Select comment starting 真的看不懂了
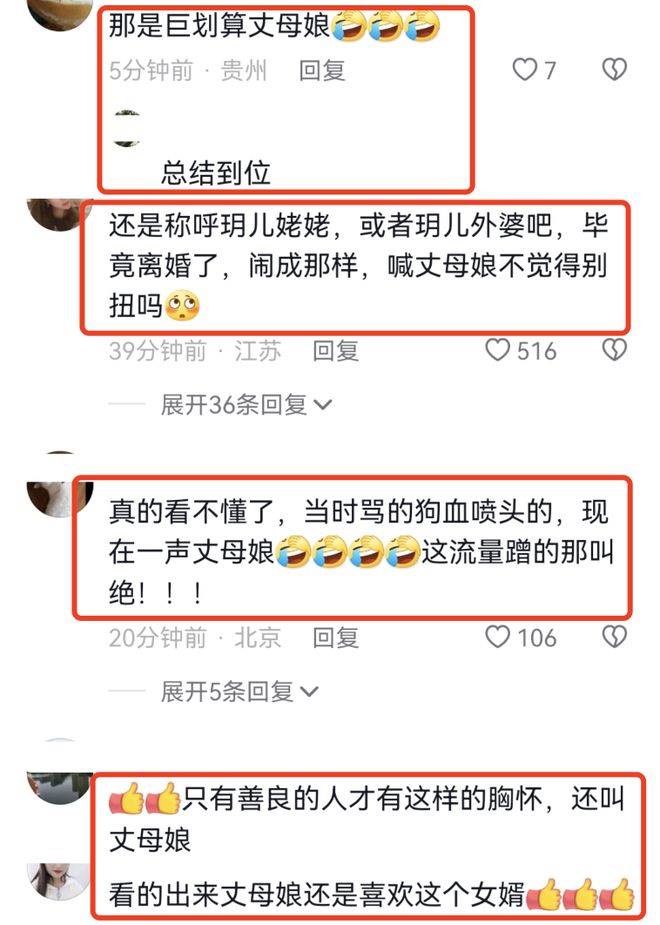Viewport: 660px width, 925px height. pos(360,552)
